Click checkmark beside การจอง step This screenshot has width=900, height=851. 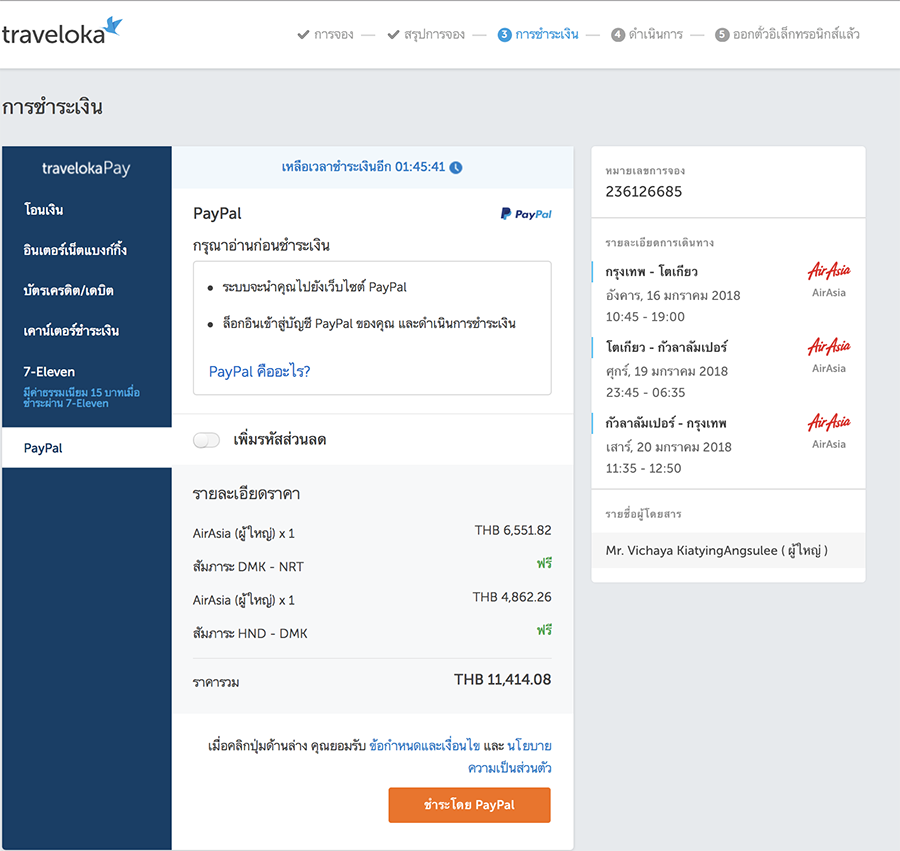point(303,34)
